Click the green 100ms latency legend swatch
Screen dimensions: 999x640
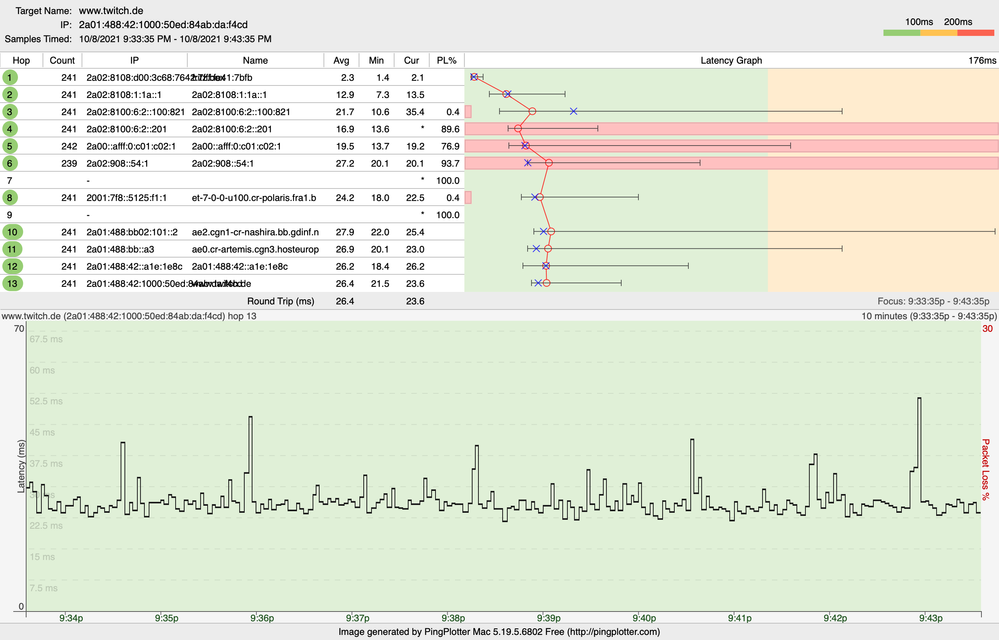(902, 32)
